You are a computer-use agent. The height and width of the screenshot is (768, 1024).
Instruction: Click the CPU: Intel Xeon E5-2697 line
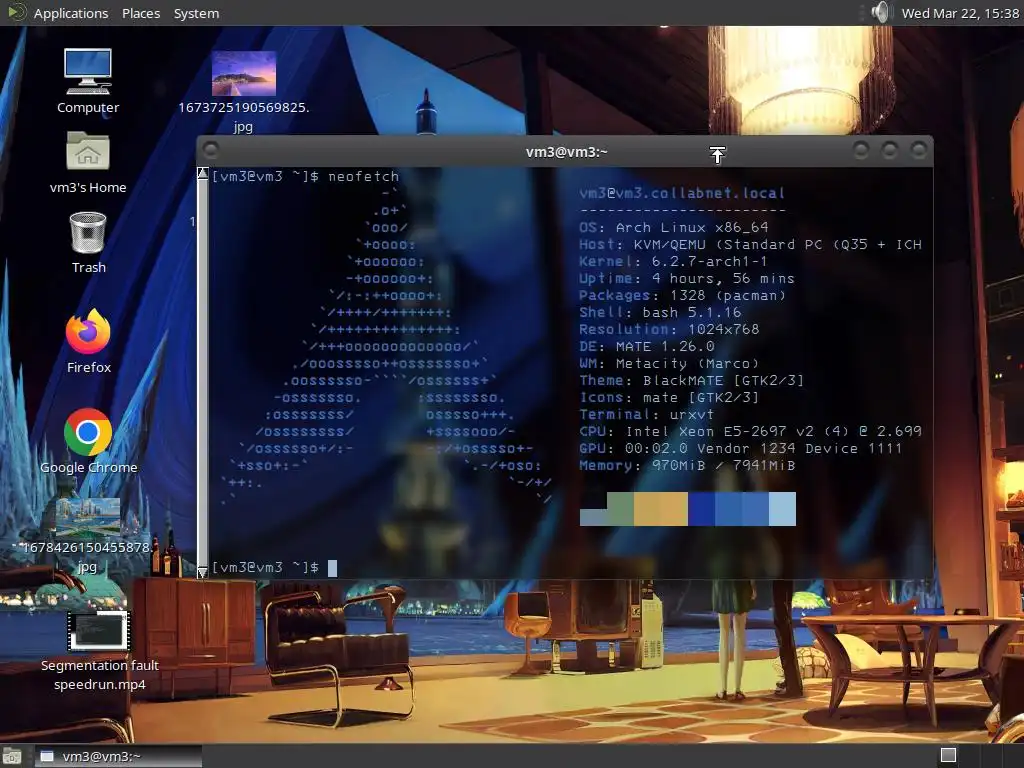(x=750, y=431)
